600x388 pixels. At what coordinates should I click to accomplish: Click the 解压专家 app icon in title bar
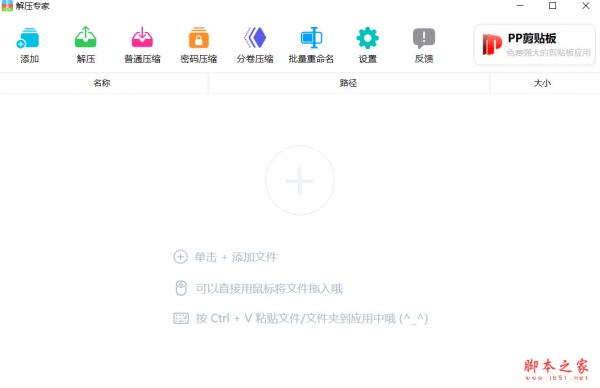(x=7, y=6)
